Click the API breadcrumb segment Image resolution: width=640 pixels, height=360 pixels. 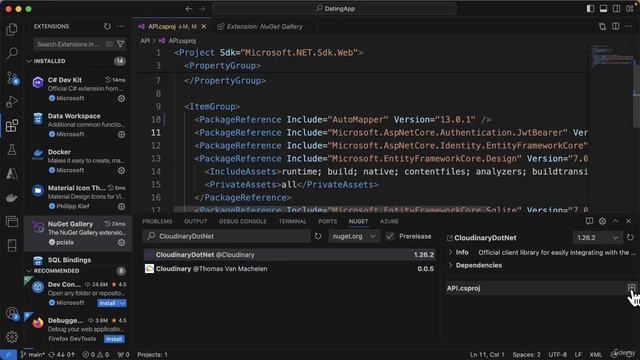point(145,41)
